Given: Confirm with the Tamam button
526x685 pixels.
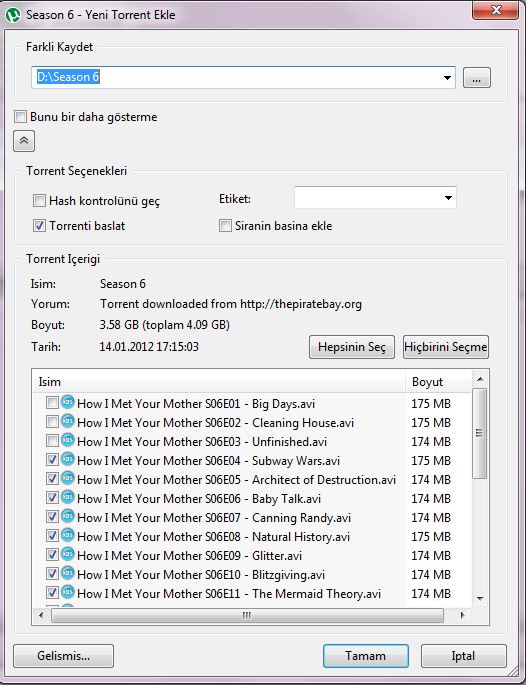Looking at the screenshot, I should point(366,656).
